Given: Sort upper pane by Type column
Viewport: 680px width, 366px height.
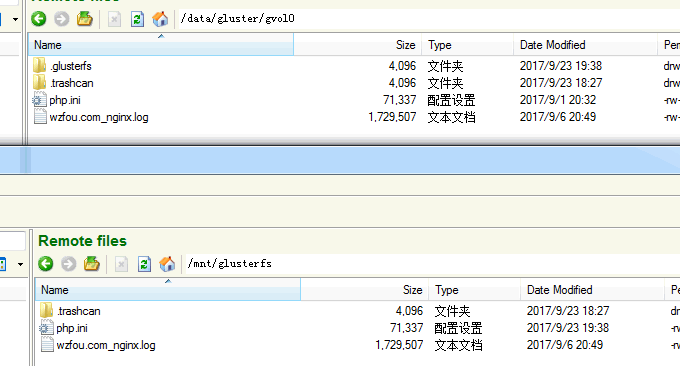Looking at the screenshot, I should click(468, 45).
